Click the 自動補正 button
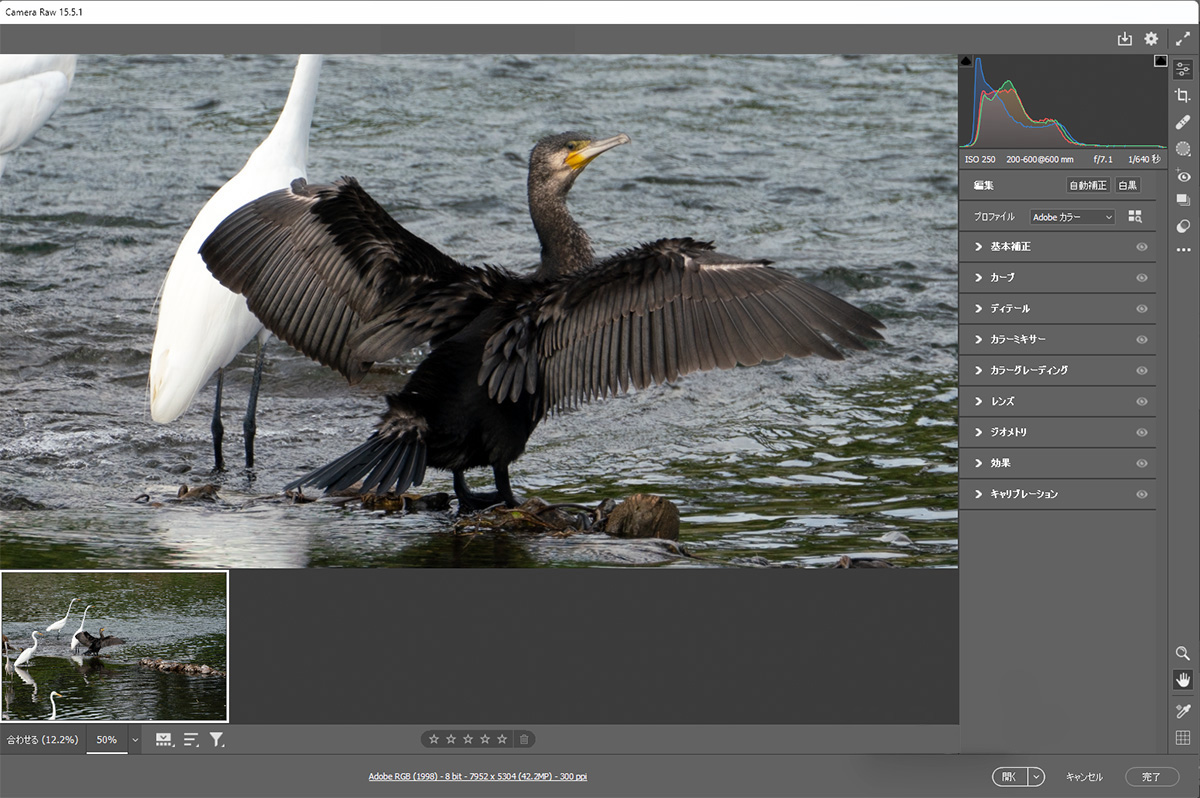Viewport: 1200px width, 798px height. (x=1088, y=186)
